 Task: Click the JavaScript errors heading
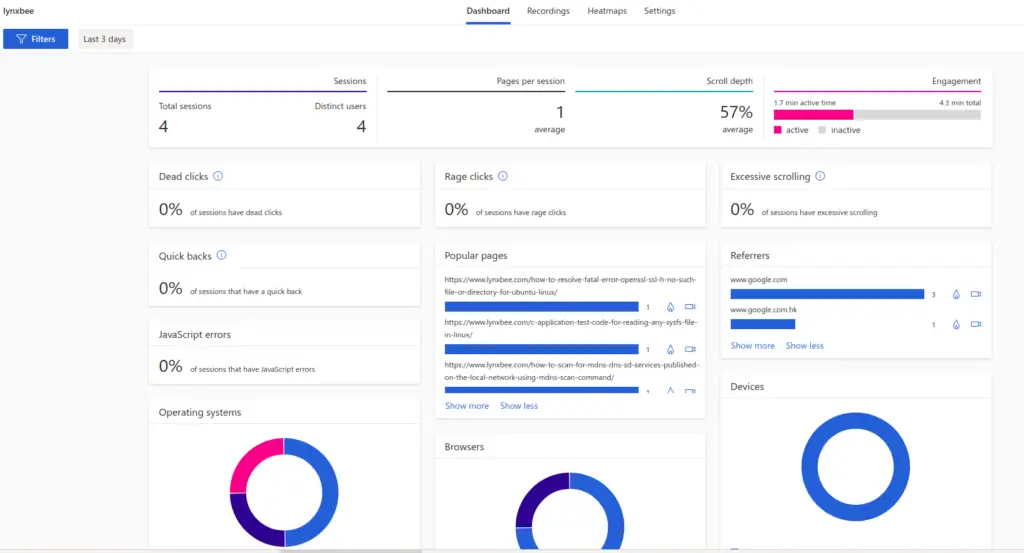[195, 335]
